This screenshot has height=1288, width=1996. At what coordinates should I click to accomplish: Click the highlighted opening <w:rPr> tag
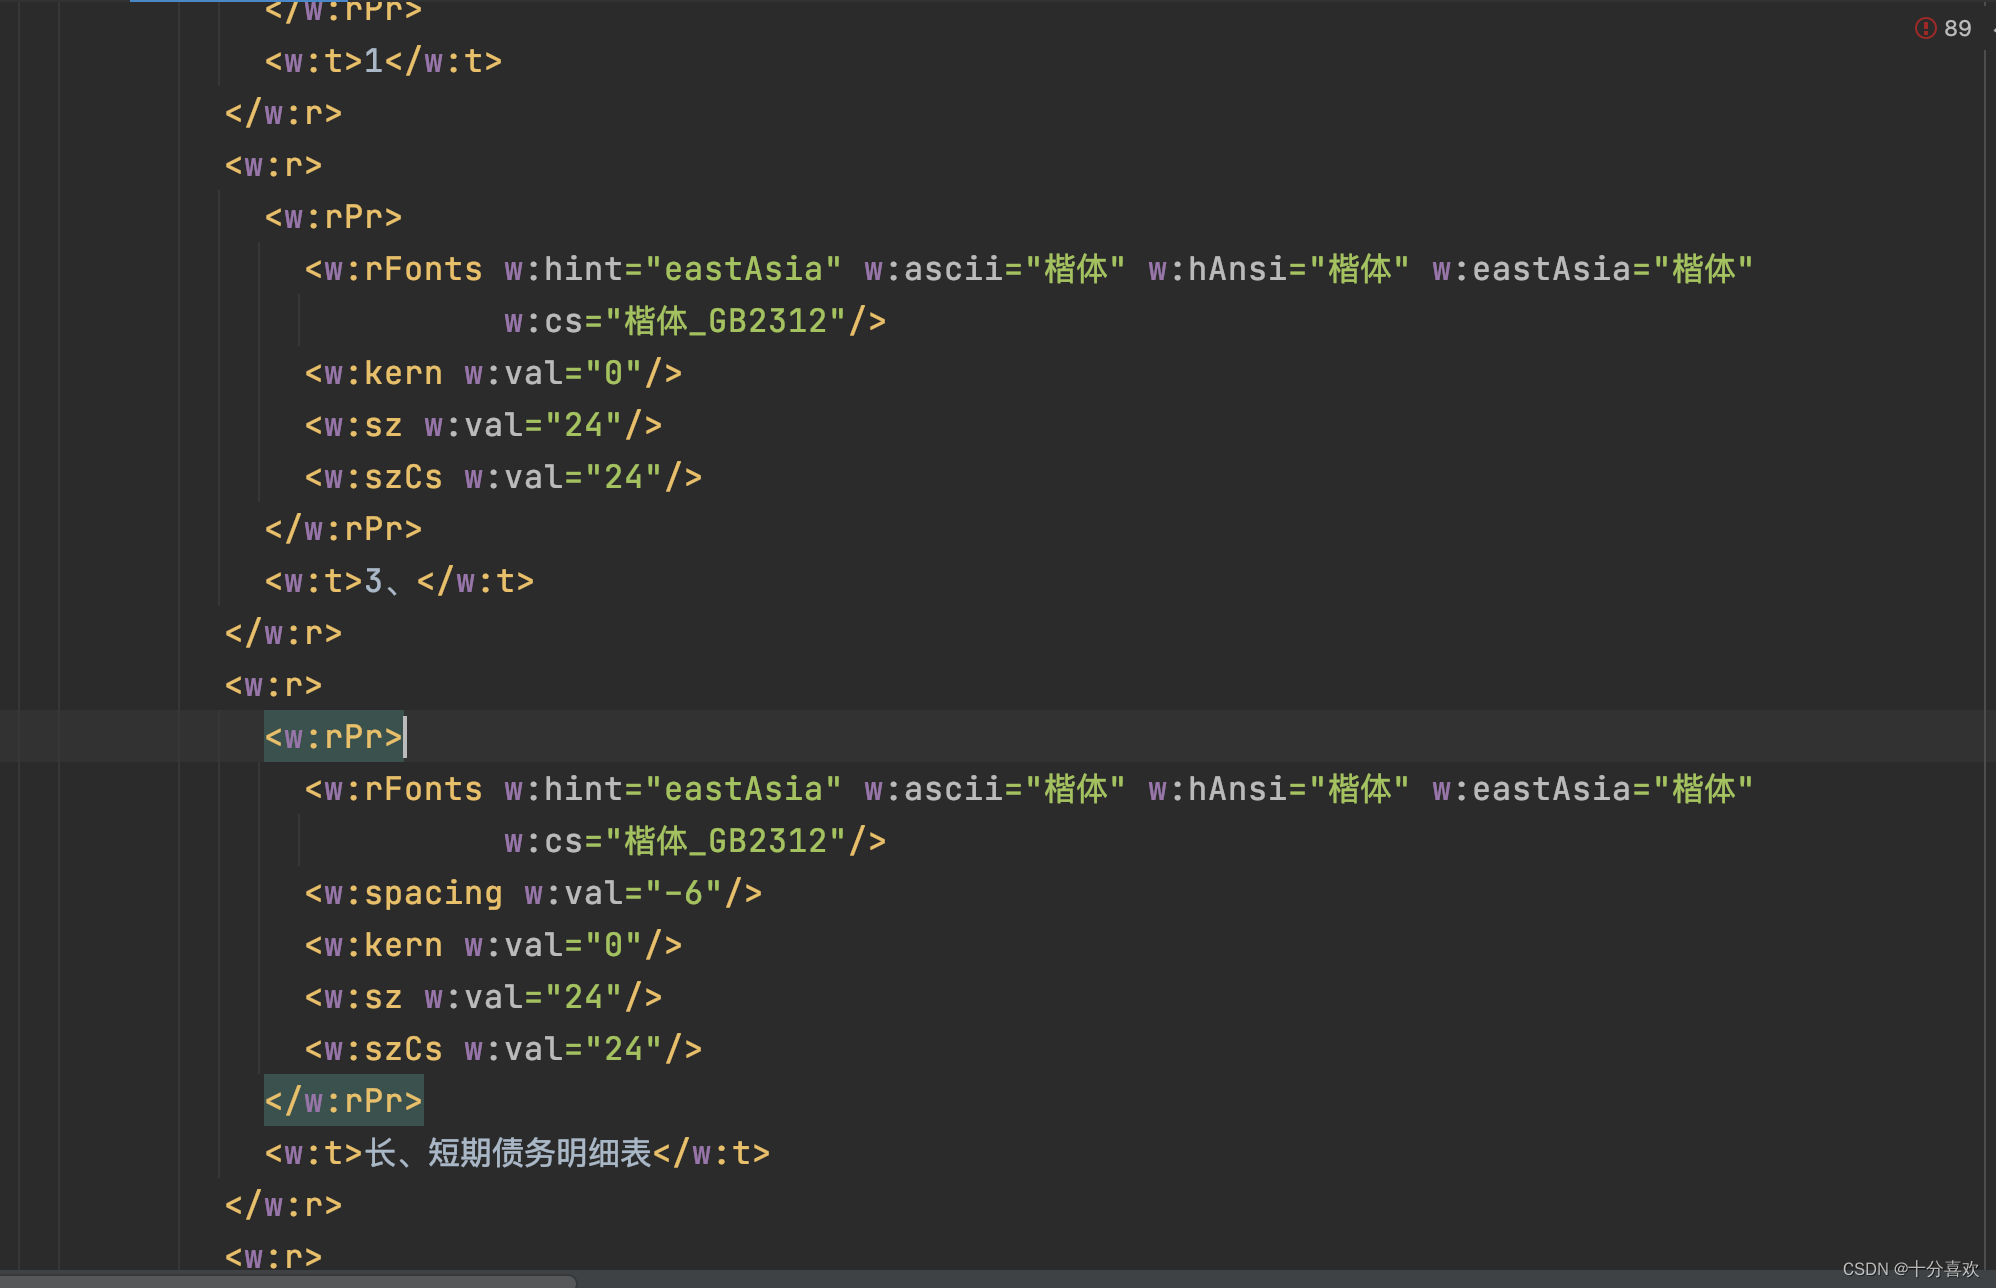point(333,737)
